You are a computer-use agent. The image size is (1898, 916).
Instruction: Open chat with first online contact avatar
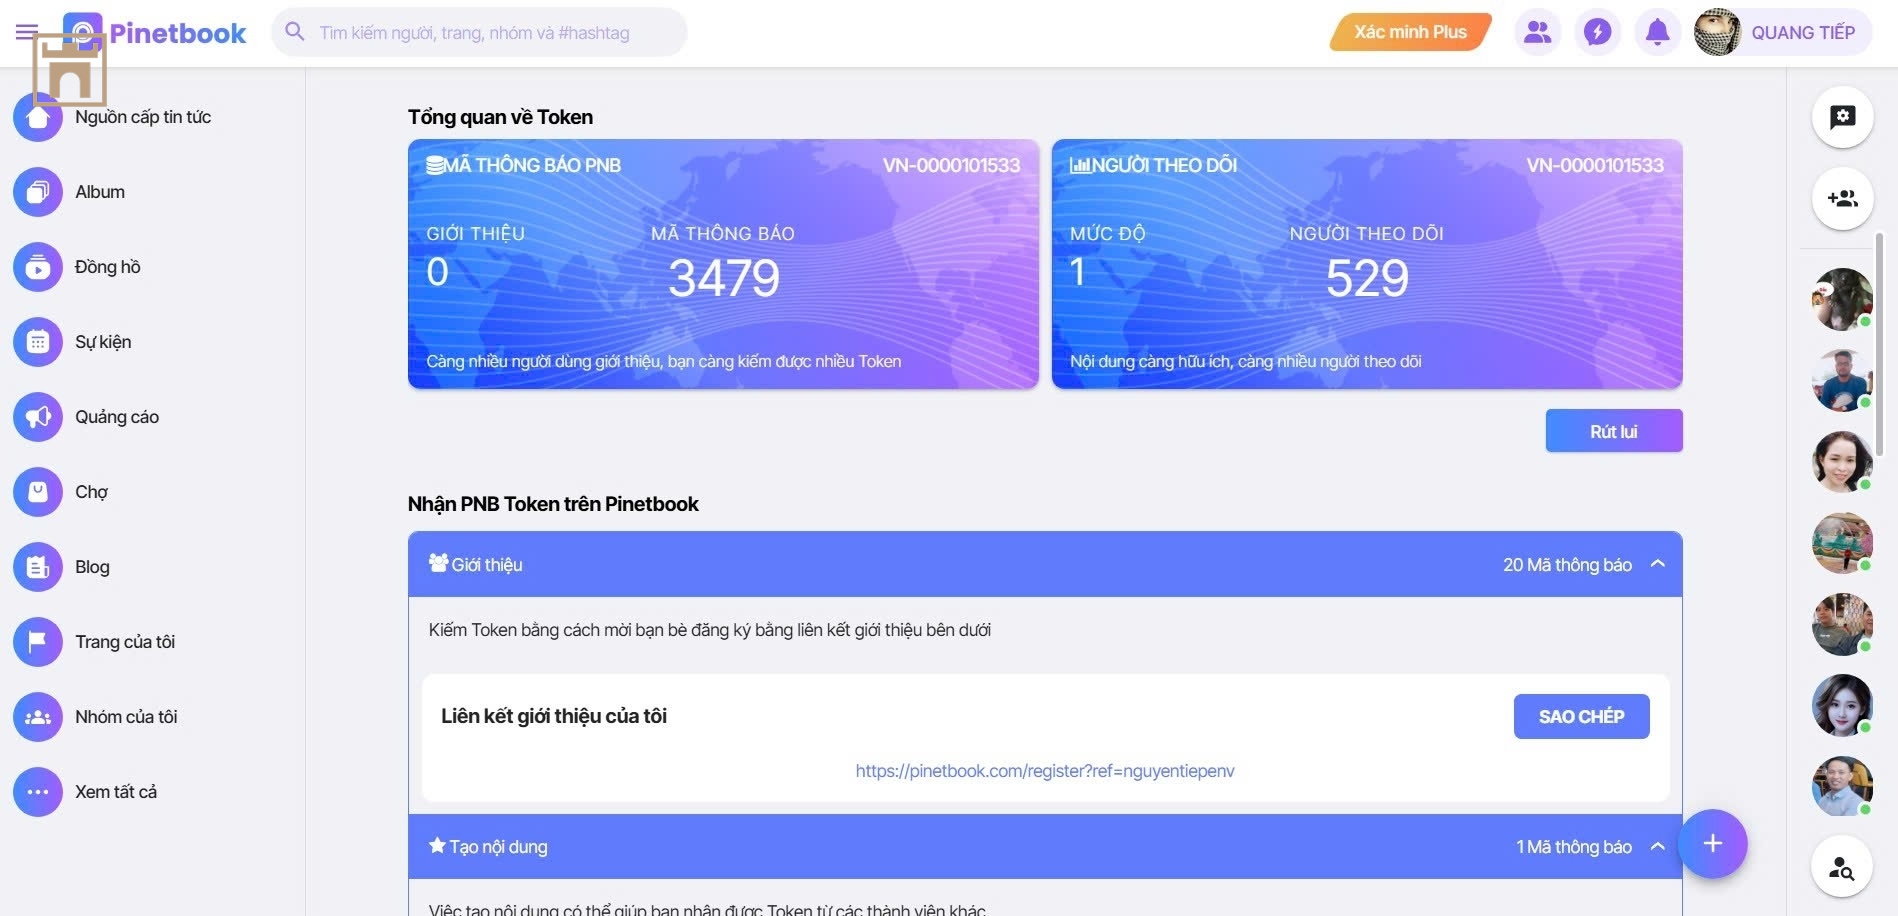point(1842,299)
